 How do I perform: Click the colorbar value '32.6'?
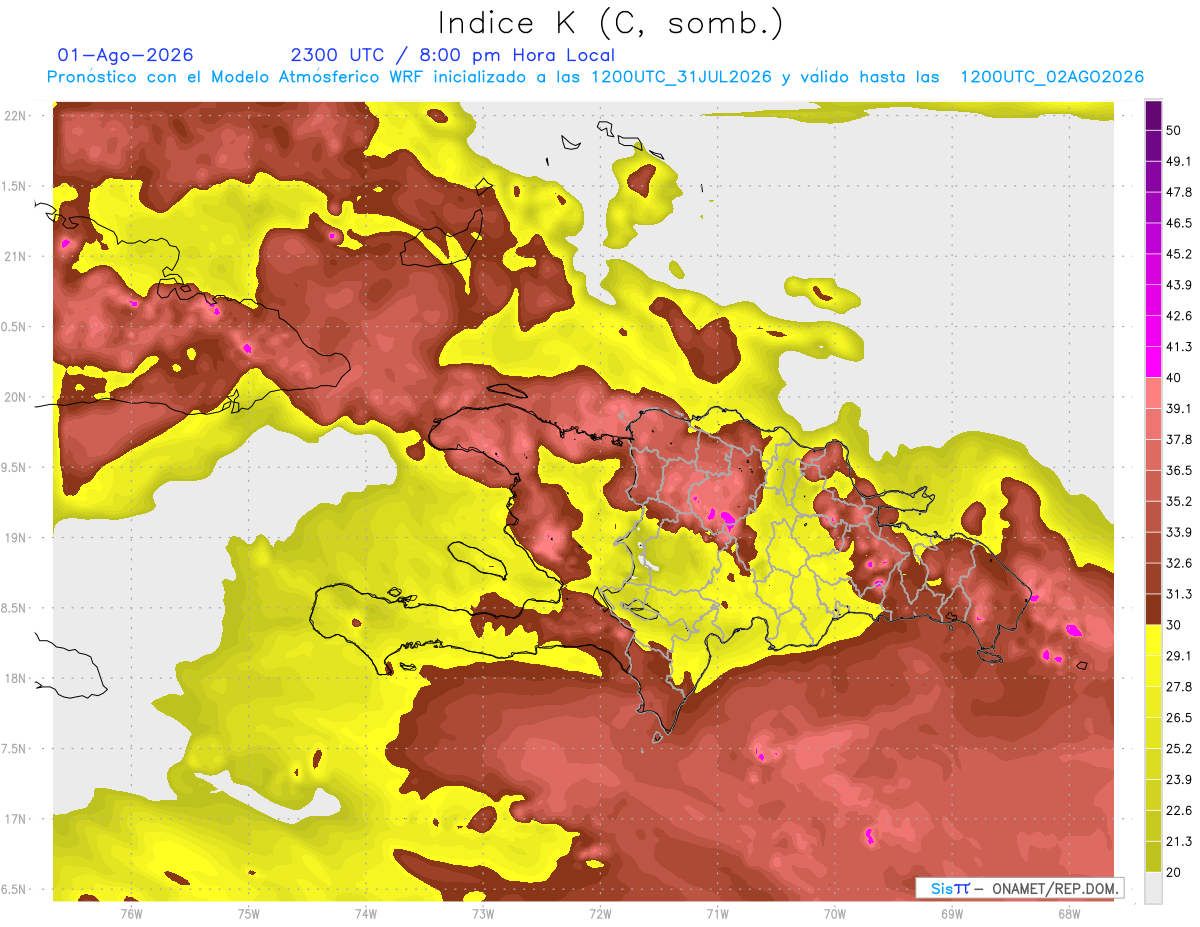[x=1180, y=563]
